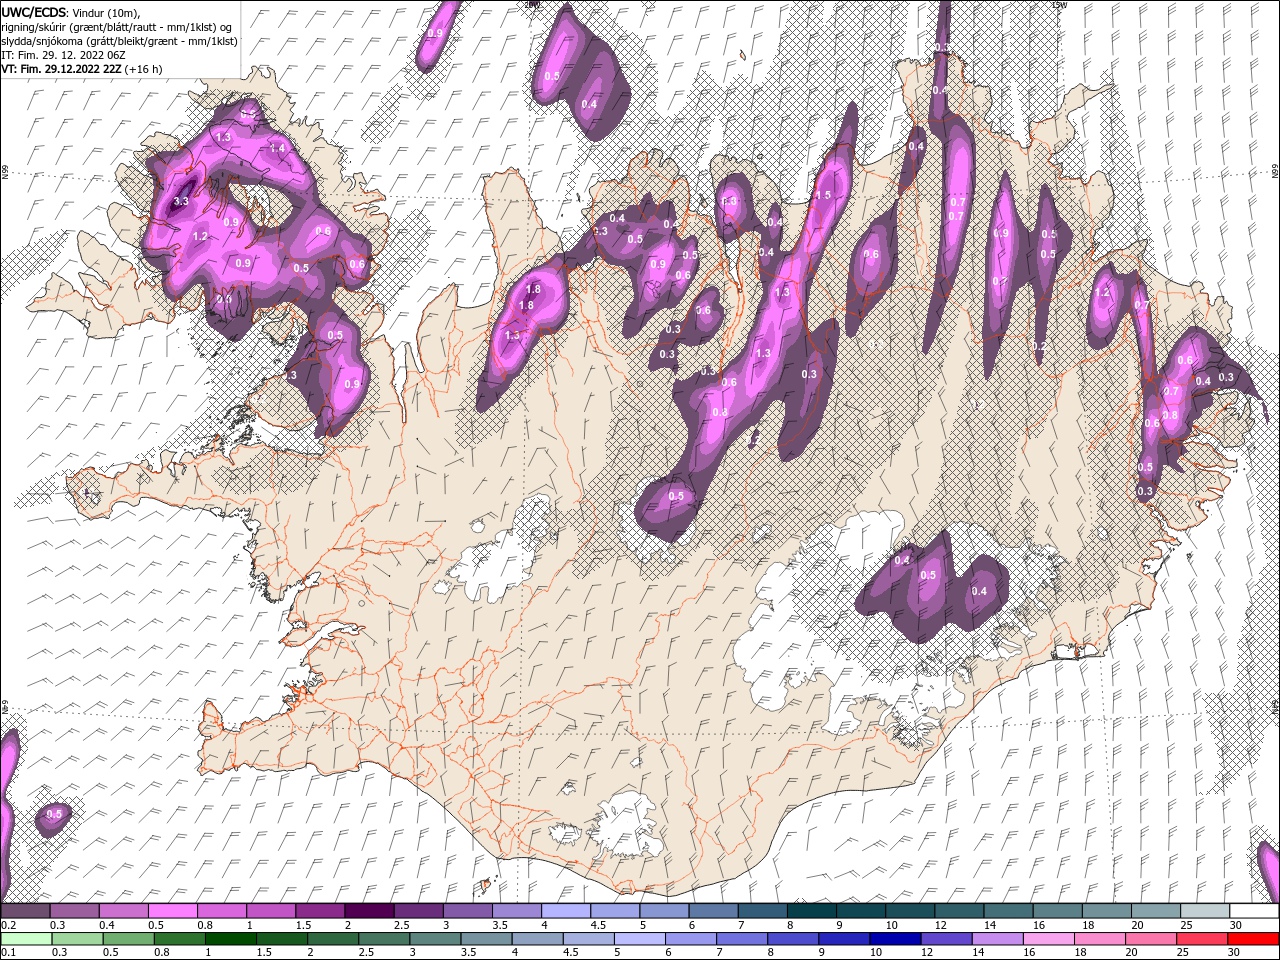This screenshot has height=960, width=1280.
Task: Select the palest green 0.1 rain legend swatch
Action: tap(26, 939)
